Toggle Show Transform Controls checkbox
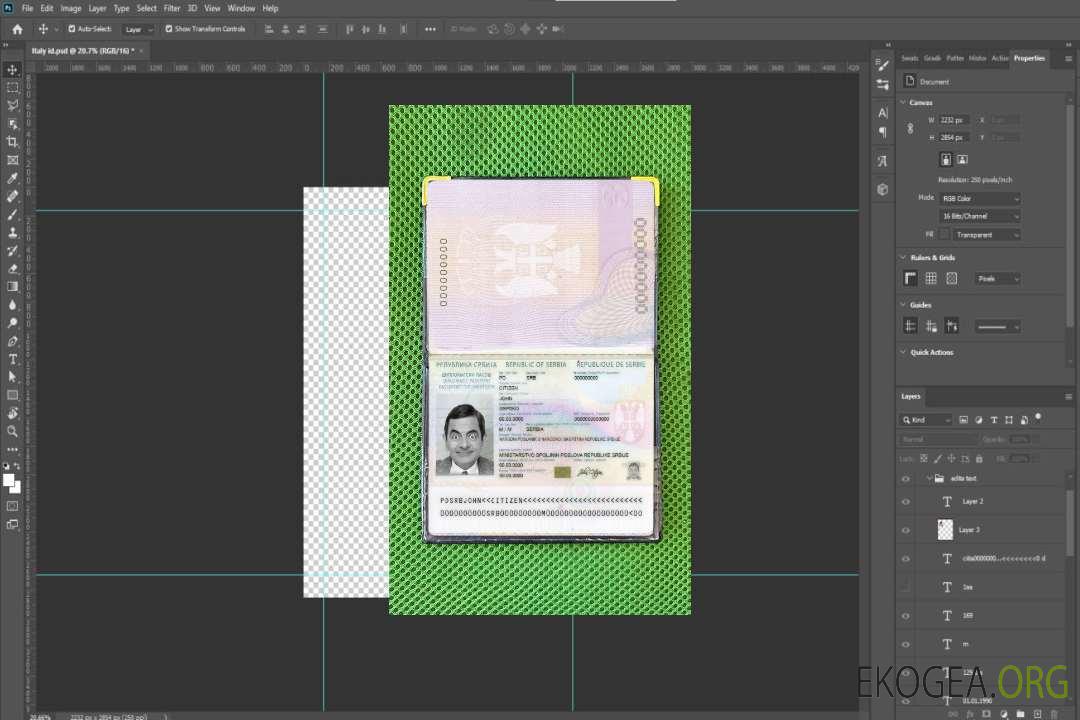The width and height of the screenshot is (1080, 720). (x=169, y=29)
